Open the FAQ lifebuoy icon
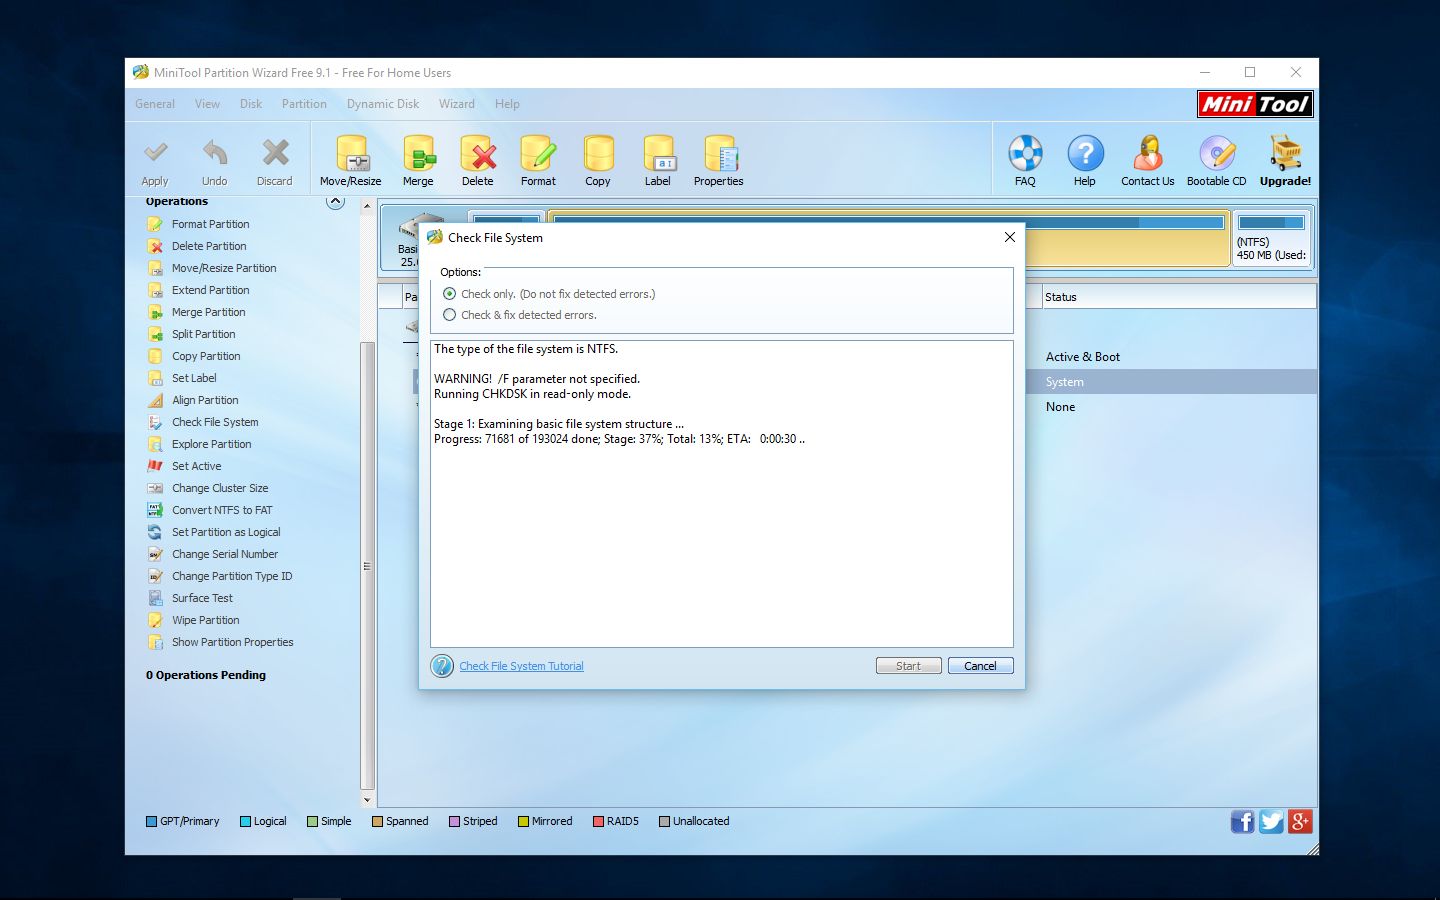Screen dimensions: 1440x900 click(x=1025, y=154)
